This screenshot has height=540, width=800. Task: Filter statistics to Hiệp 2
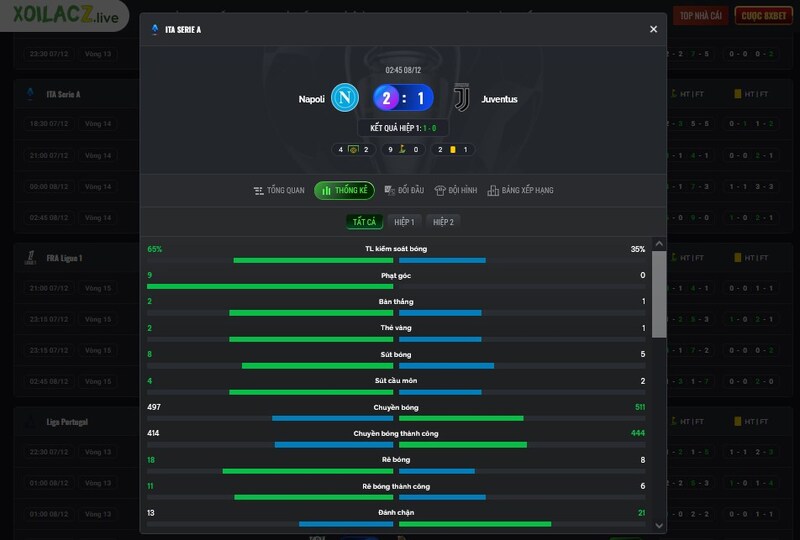click(x=443, y=222)
